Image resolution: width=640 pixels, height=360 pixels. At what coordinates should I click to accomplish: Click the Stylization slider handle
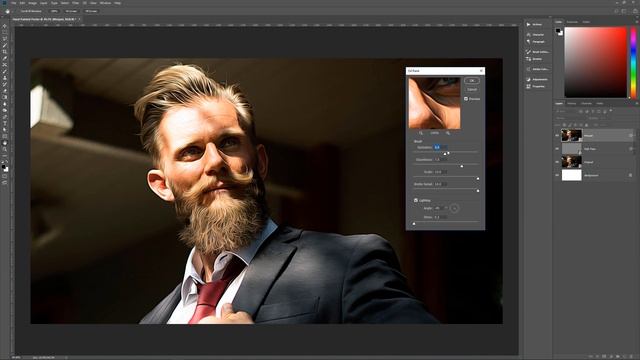(x=445, y=153)
